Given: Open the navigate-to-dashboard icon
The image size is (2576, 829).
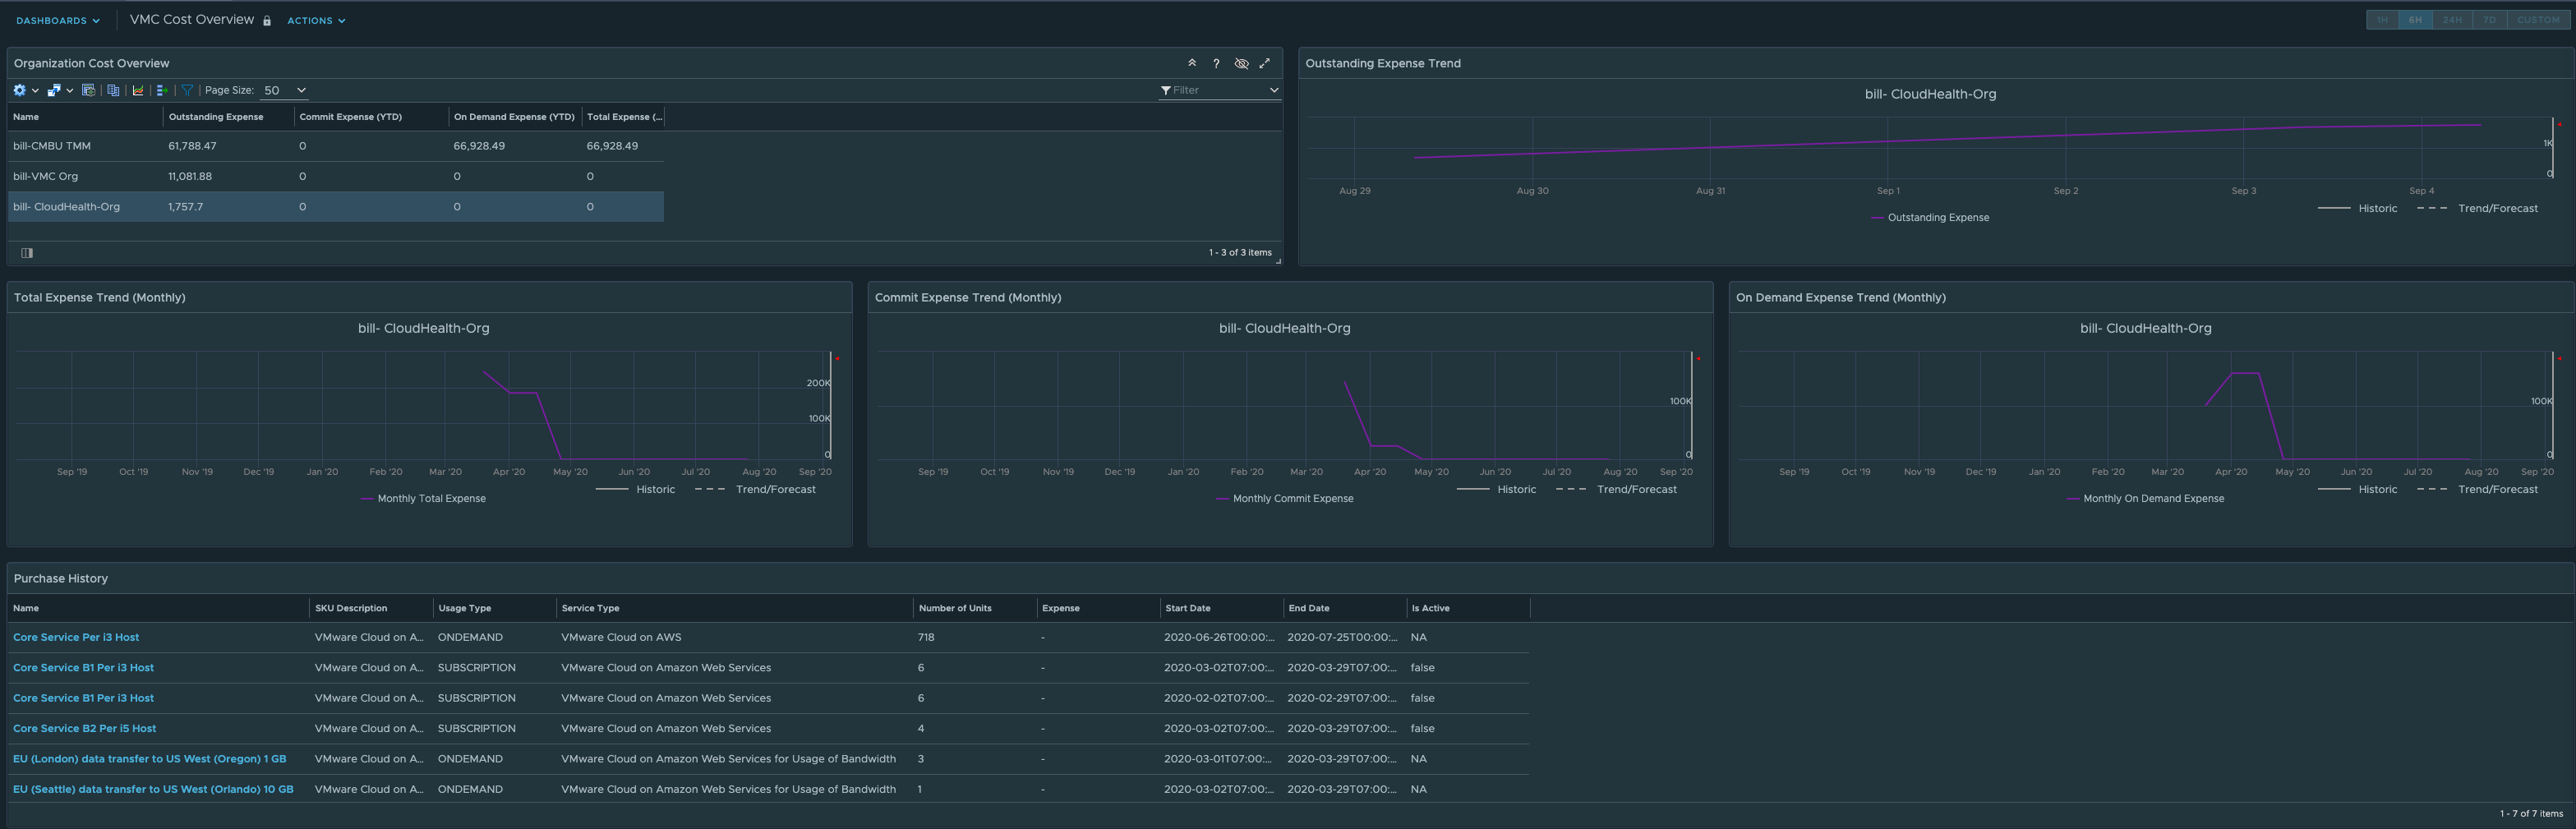Looking at the screenshot, I should [53, 90].
